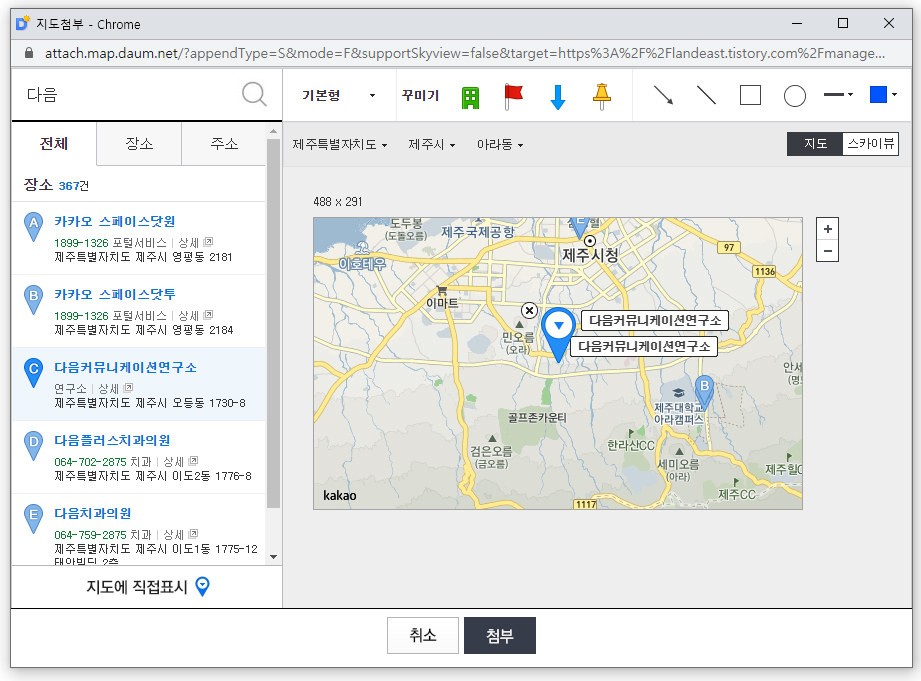Switch to 스카이뷰 view
Screen dimensions: 921x681
click(870, 144)
